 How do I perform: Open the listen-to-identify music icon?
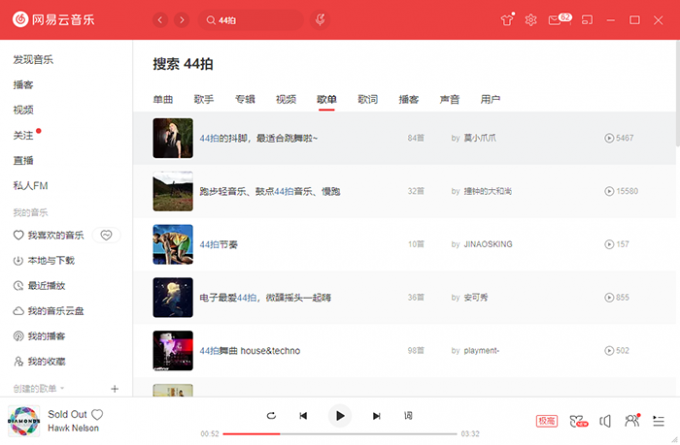(x=320, y=20)
